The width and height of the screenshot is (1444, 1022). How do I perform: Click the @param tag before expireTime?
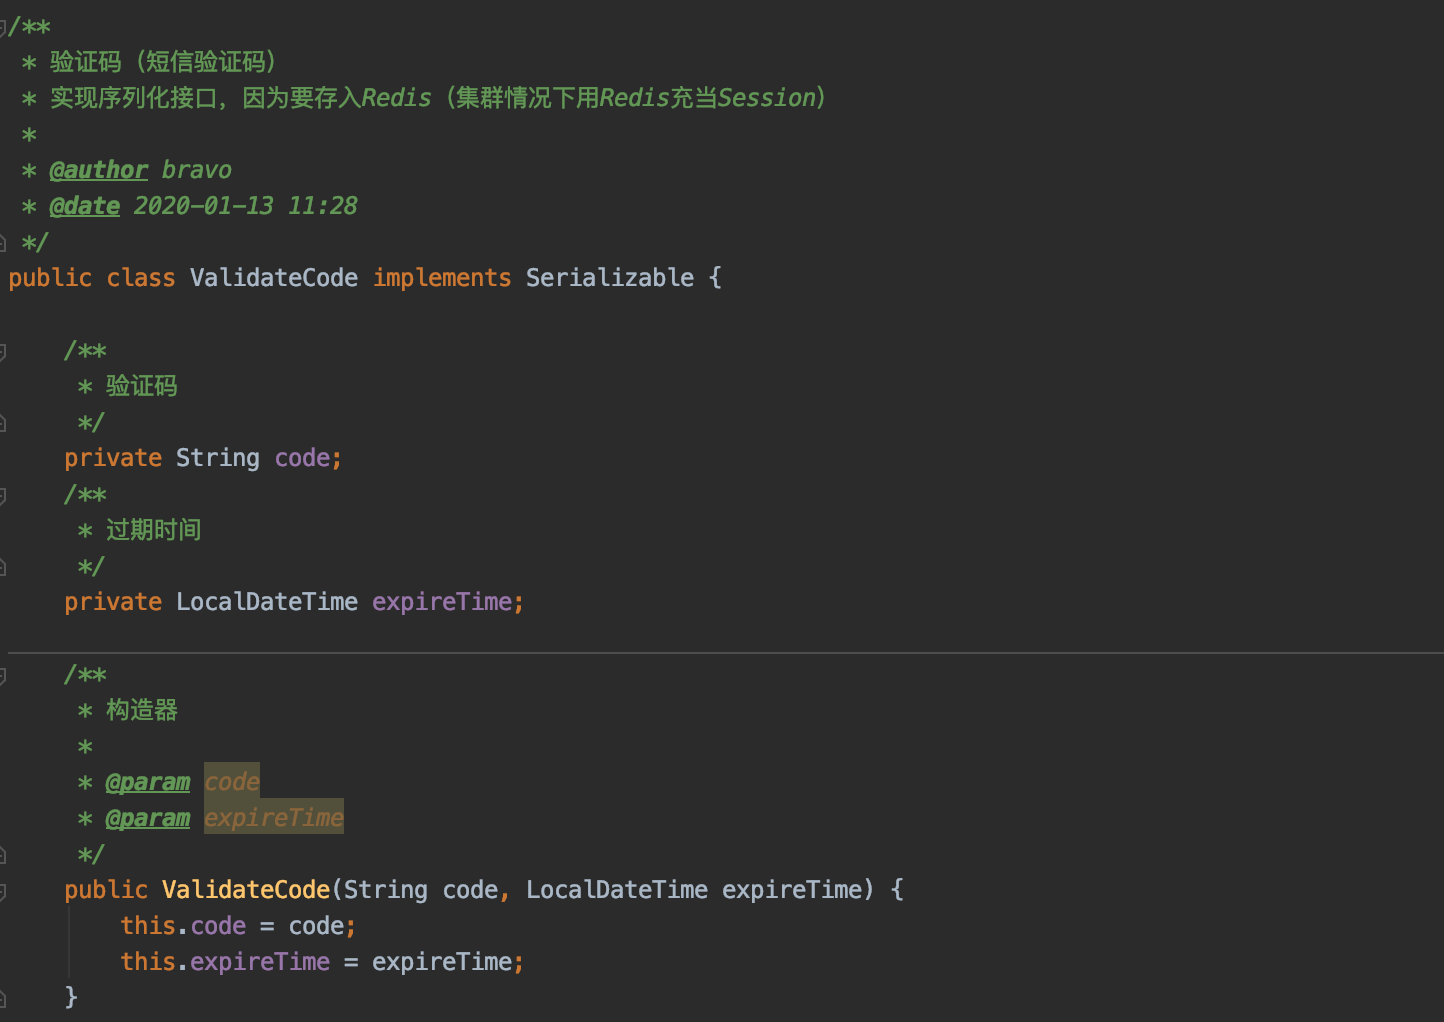coord(148,818)
